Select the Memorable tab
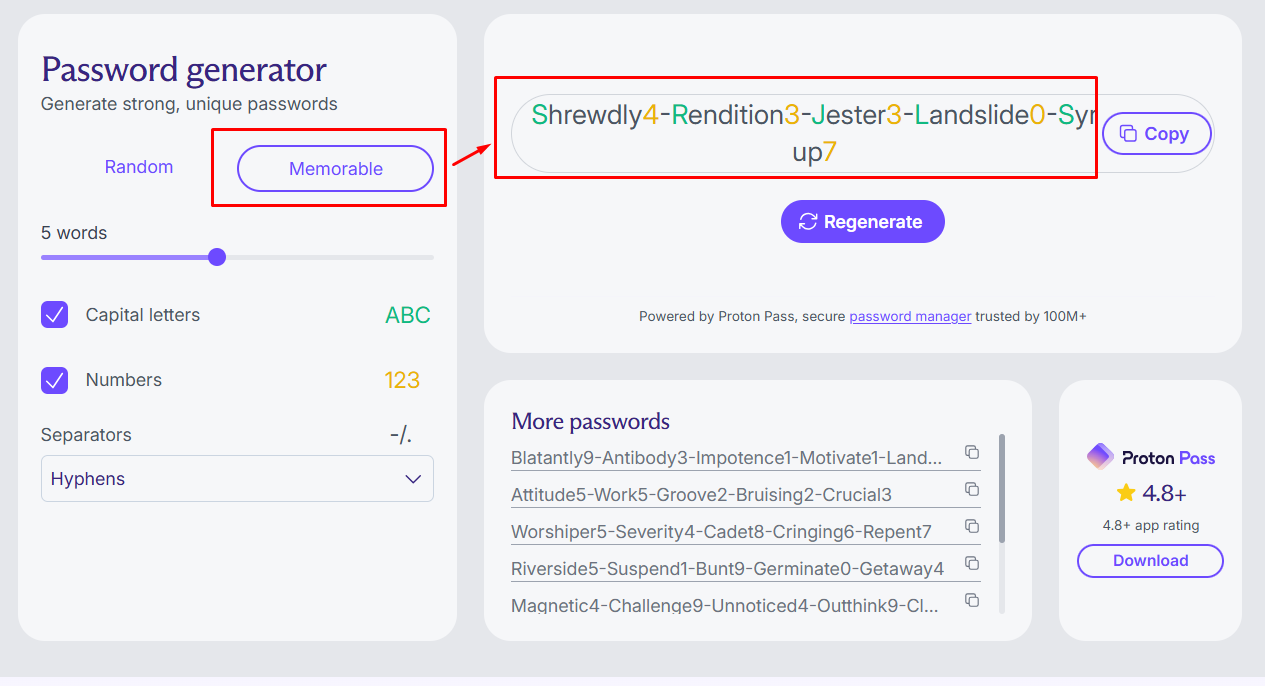The image size is (1265, 686). click(334, 168)
